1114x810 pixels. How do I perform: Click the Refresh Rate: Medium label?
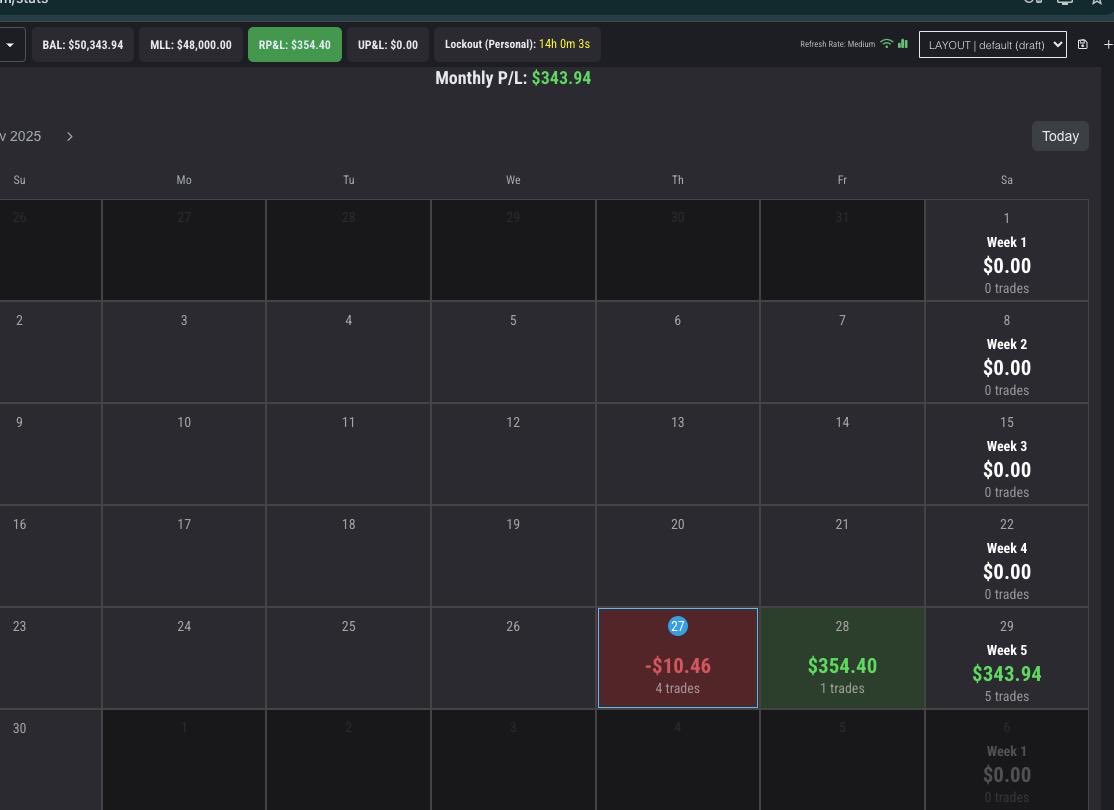click(x=838, y=44)
